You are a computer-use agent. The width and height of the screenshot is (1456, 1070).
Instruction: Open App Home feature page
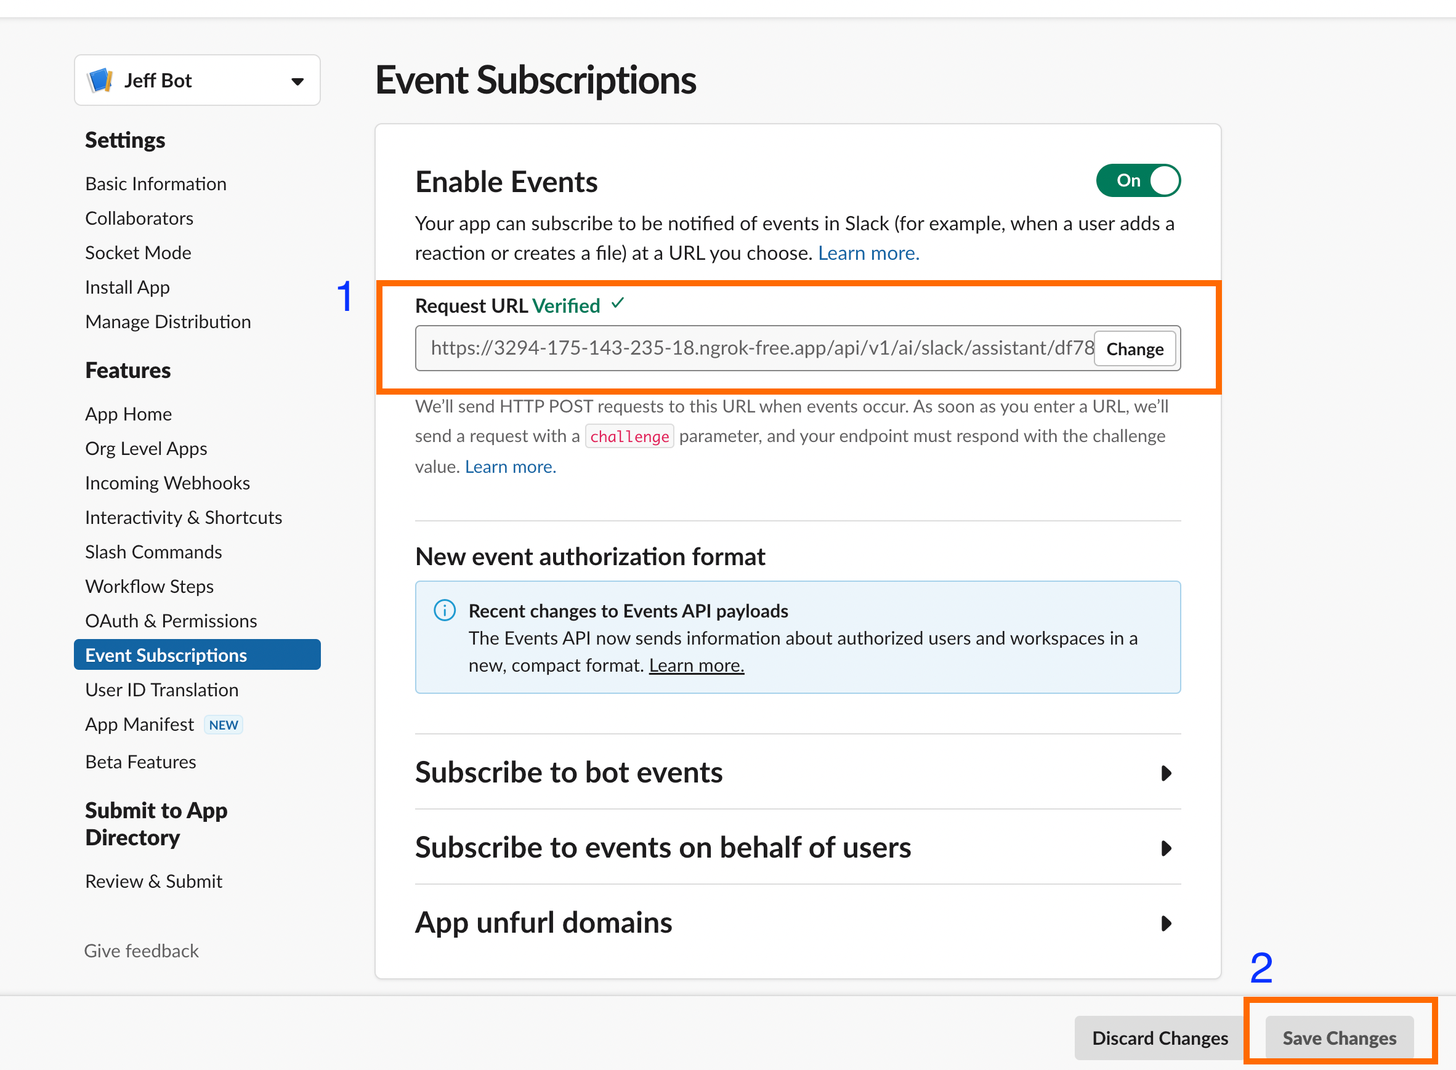(128, 414)
